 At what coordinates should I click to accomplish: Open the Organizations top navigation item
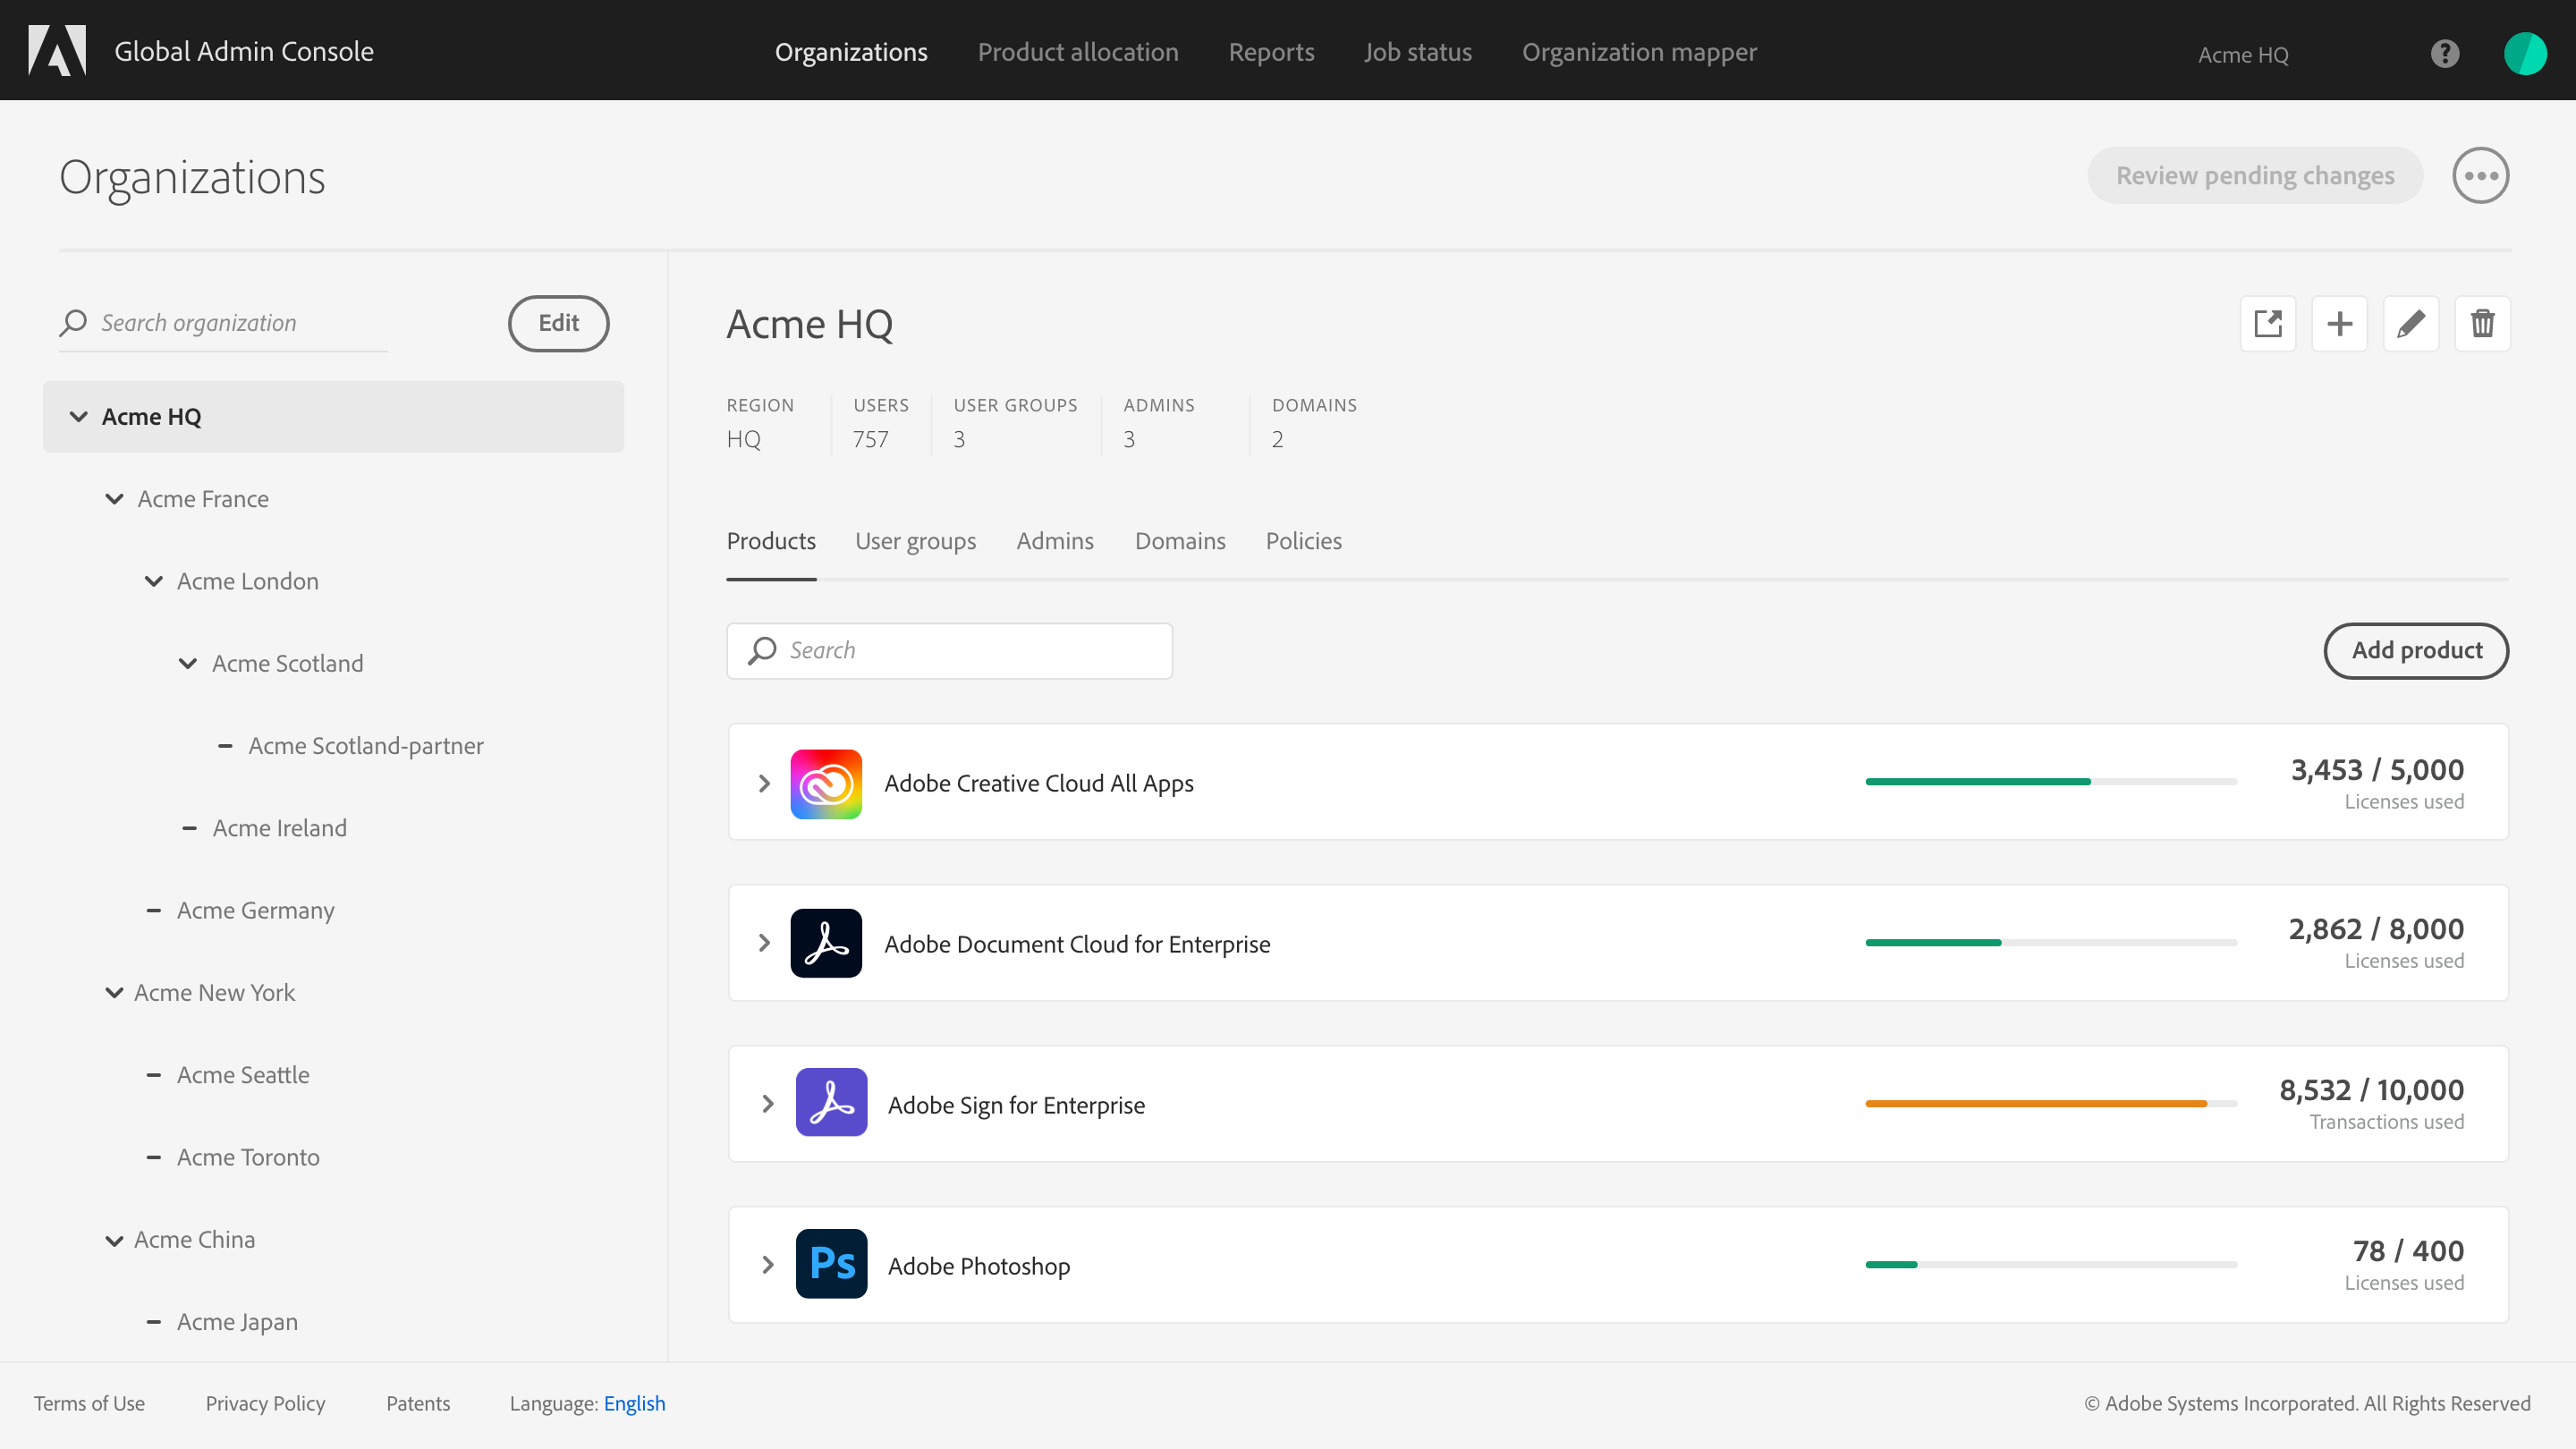pos(851,52)
